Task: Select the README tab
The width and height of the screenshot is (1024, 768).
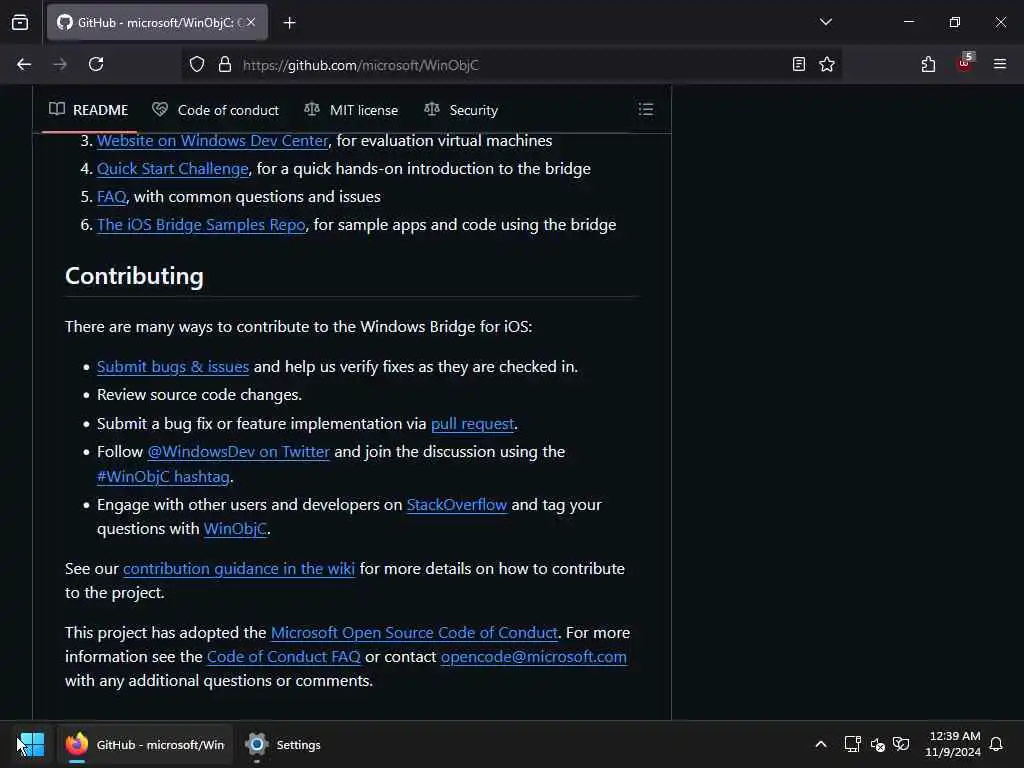Action: 89,110
